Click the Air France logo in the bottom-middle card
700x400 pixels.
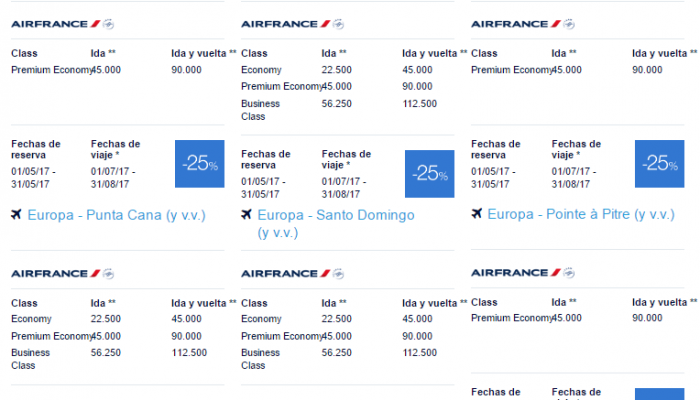(292, 274)
